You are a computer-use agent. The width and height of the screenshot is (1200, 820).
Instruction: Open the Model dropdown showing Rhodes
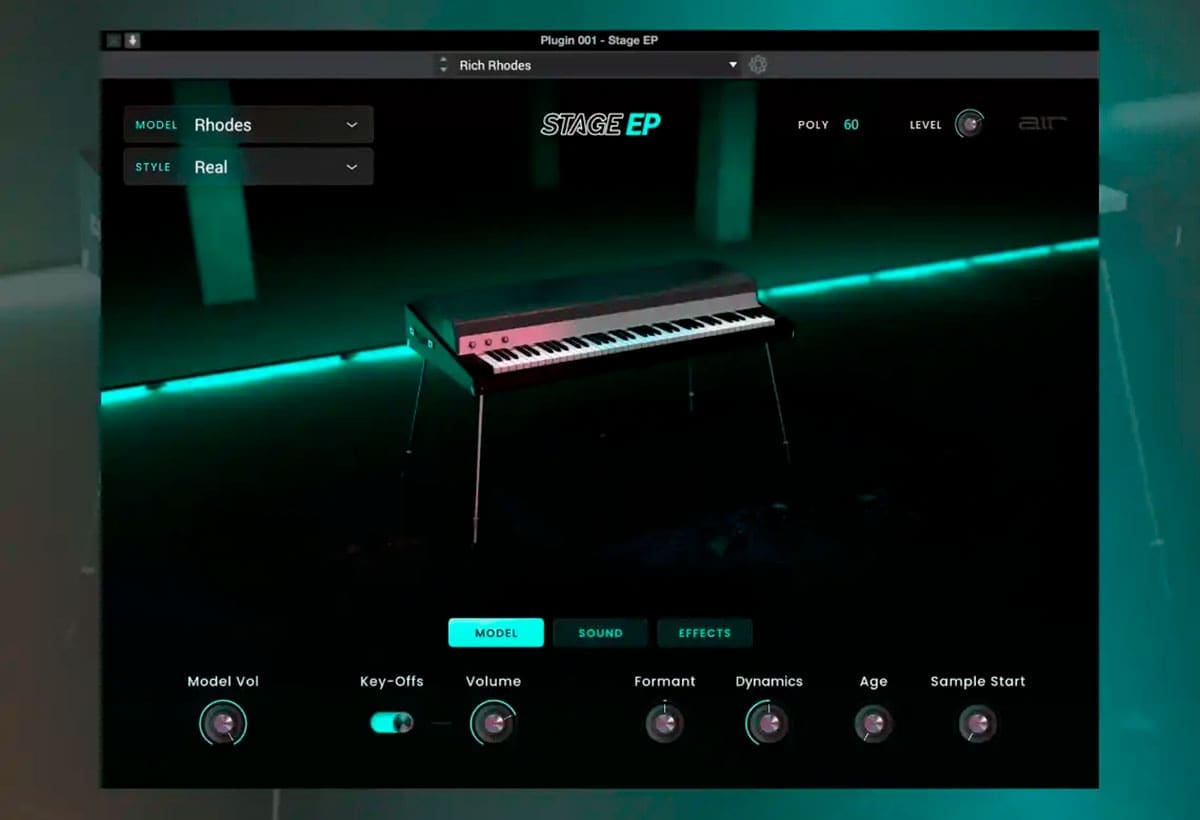(x=248, y=125)
